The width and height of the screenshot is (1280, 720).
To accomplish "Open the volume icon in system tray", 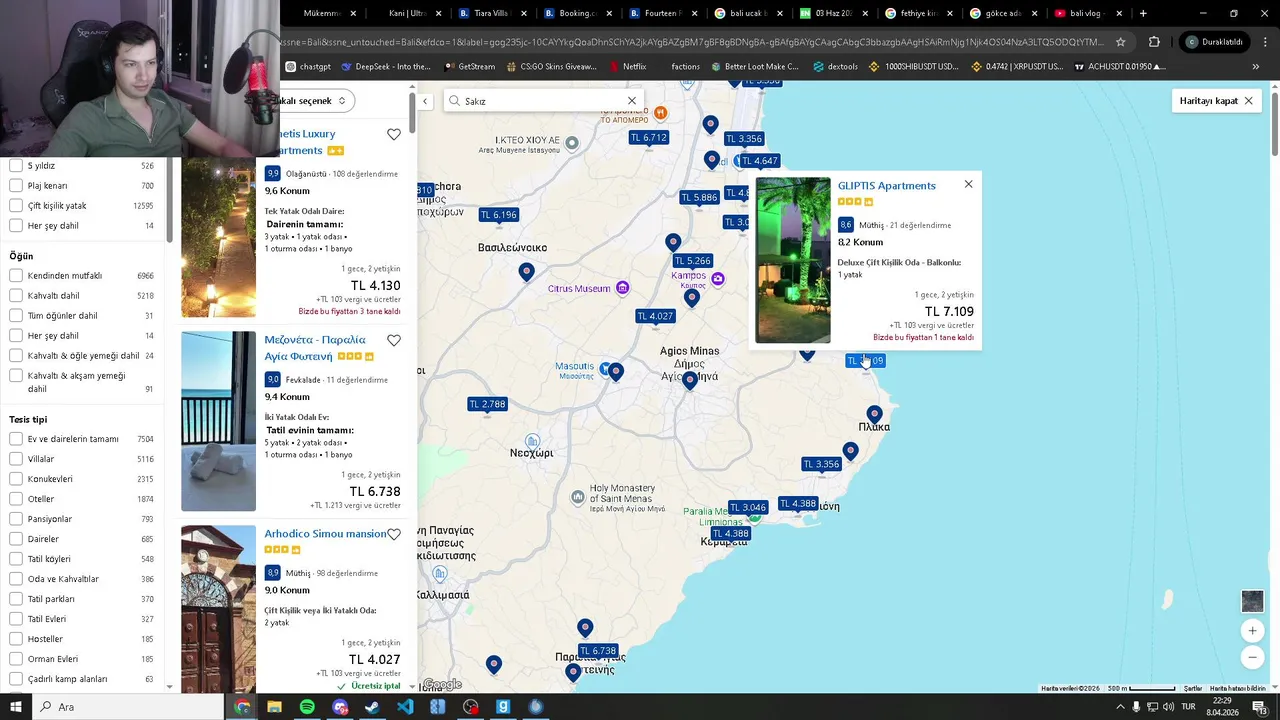I will [1168, 707].
